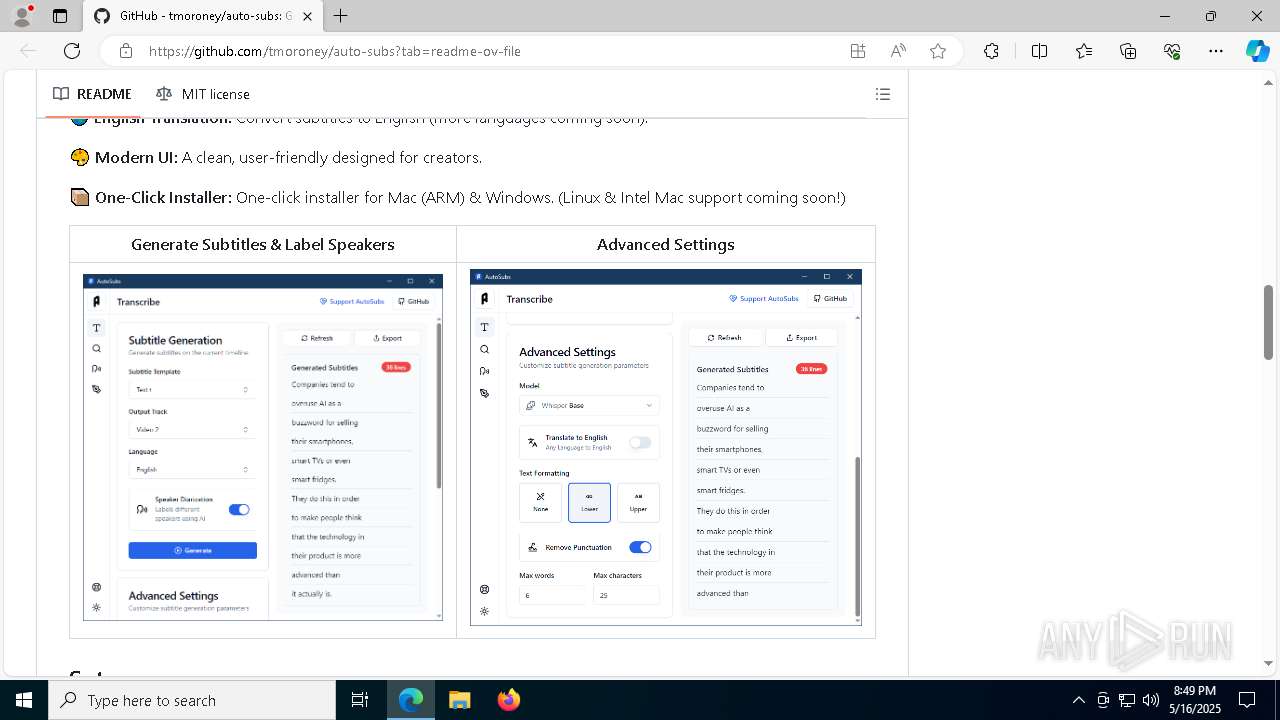1280x720 pixels.
Task: Refresh the current page
Action: 72,51
